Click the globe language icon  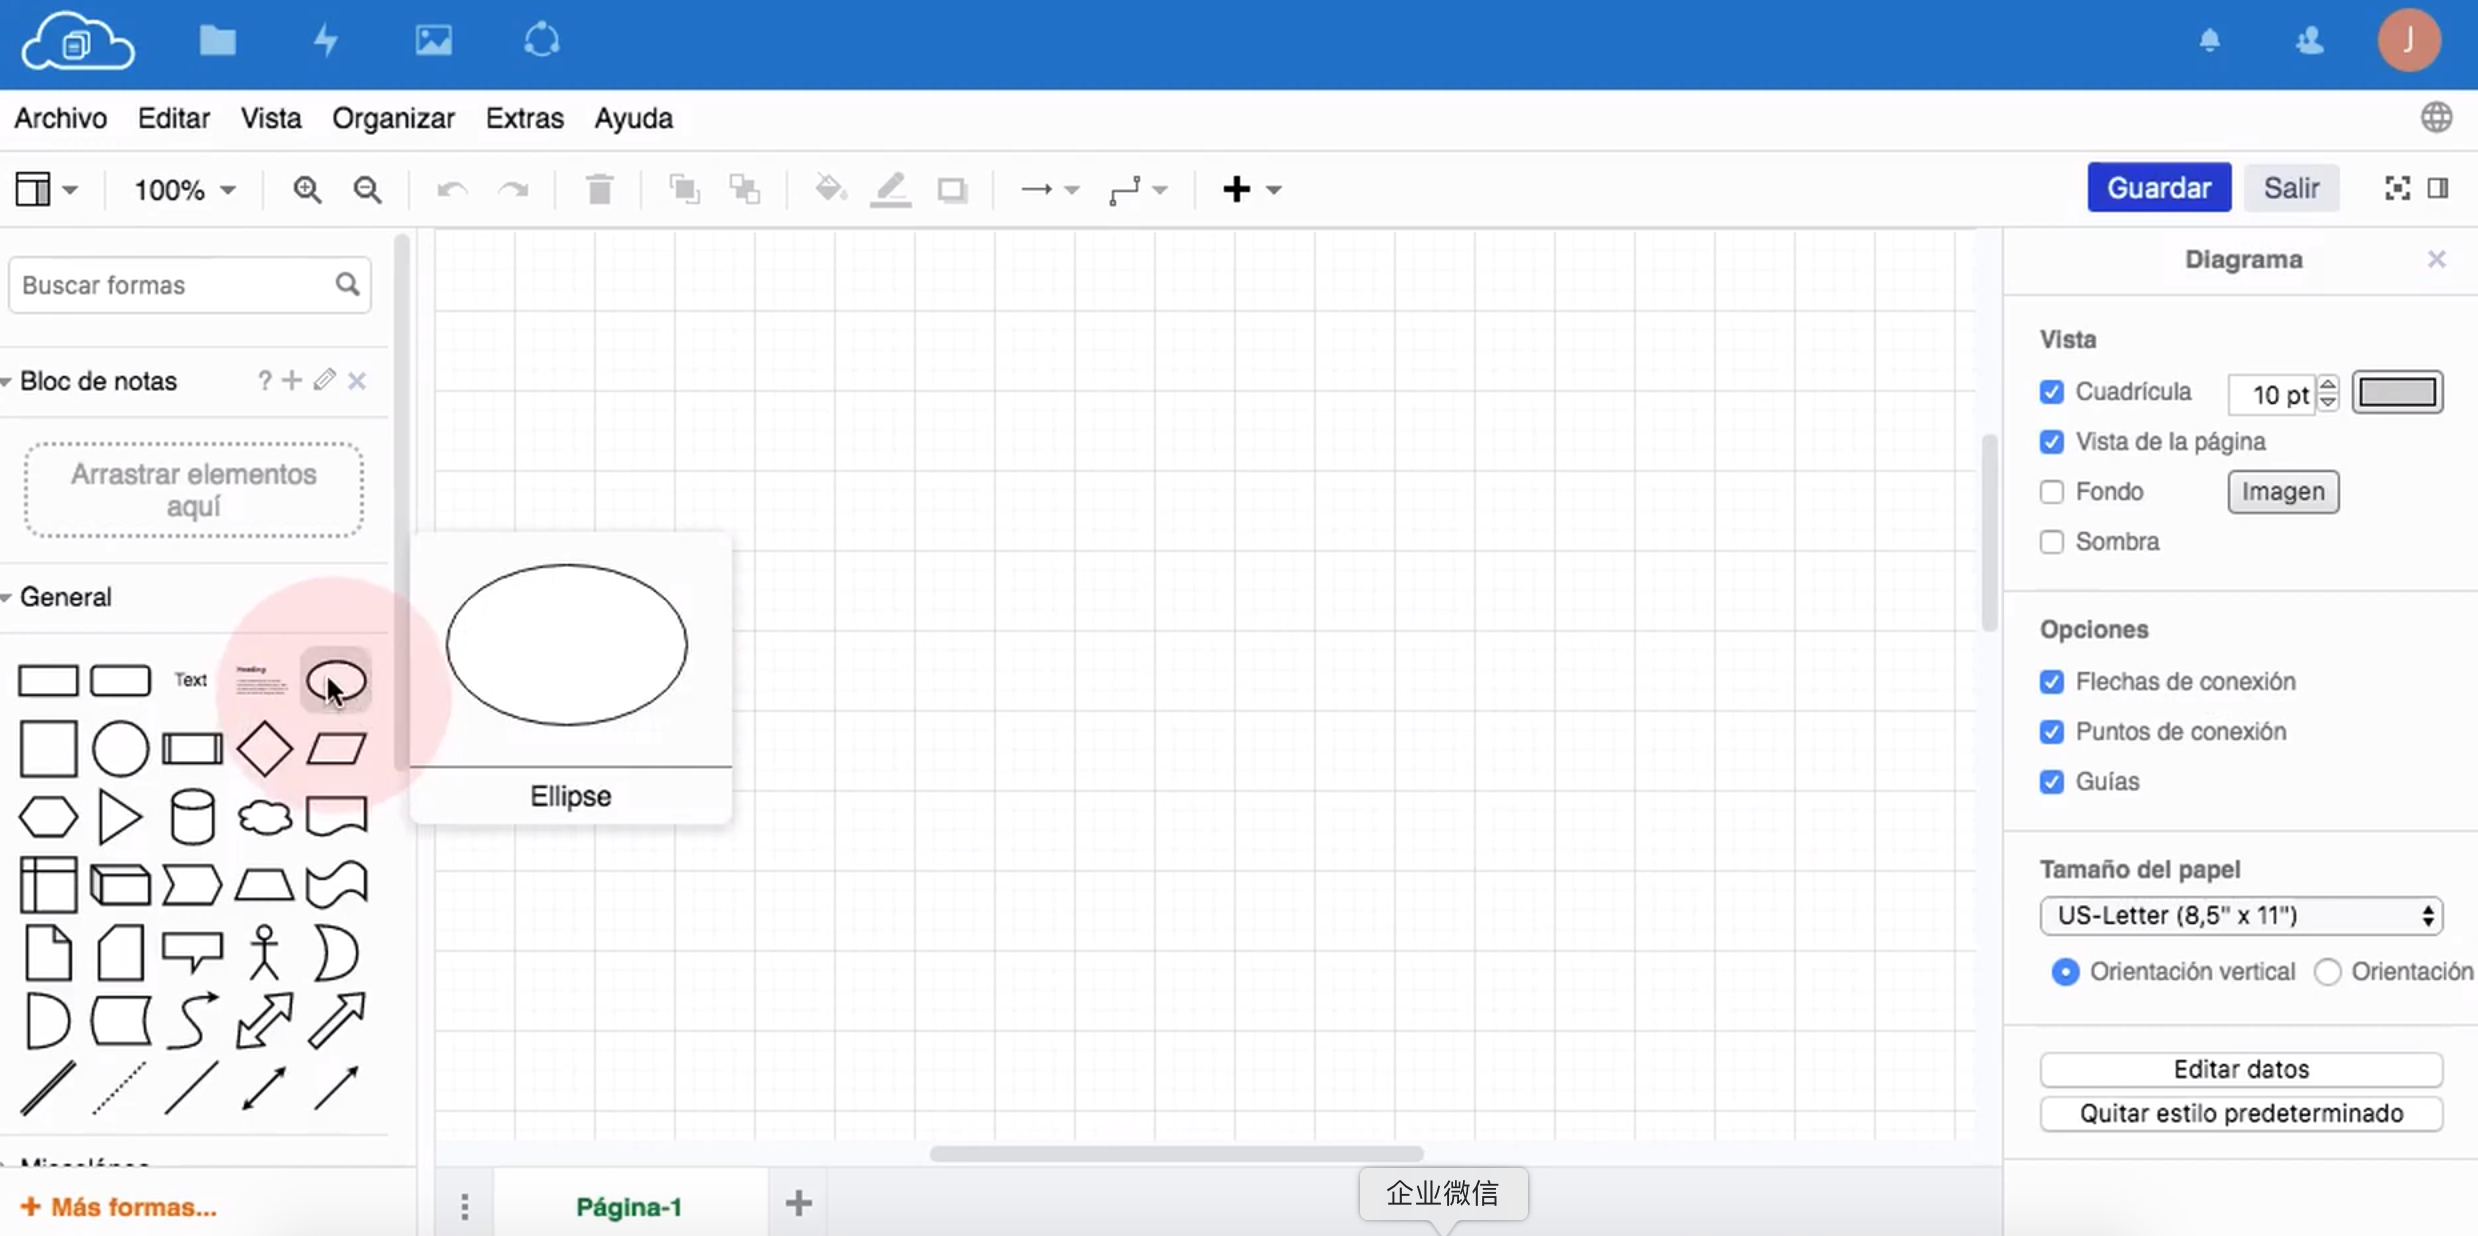(2436, 118)
